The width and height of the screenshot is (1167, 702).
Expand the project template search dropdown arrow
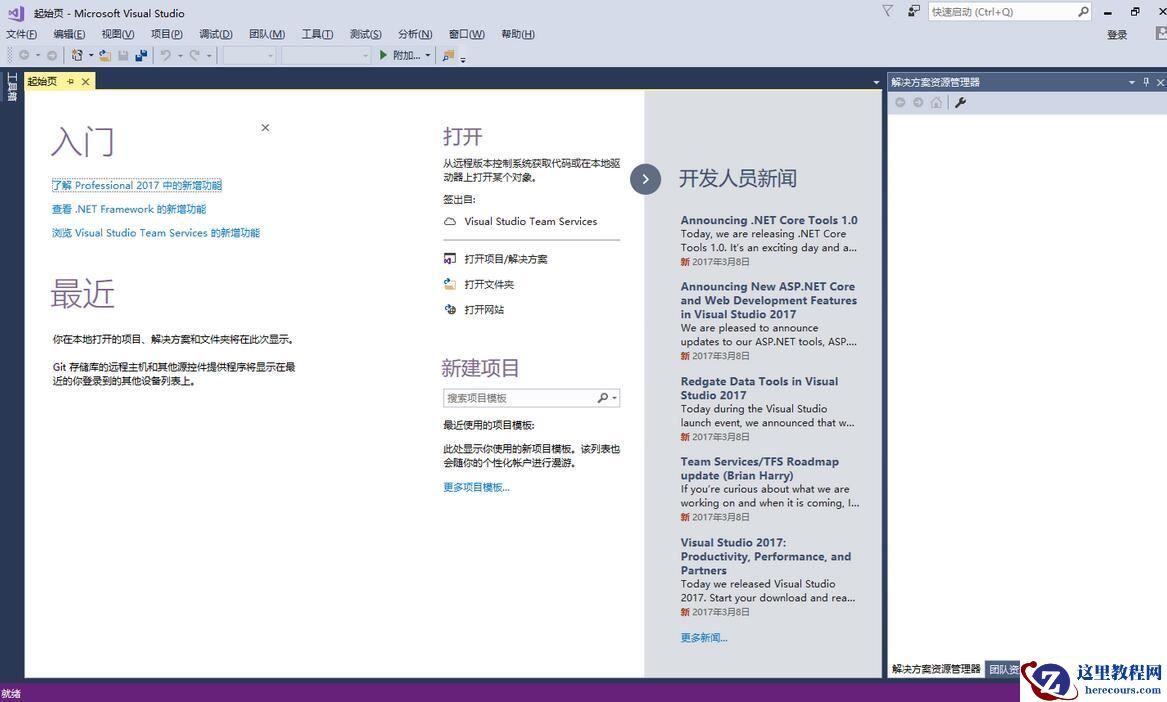pyautogui.click(x=614, y=398)
